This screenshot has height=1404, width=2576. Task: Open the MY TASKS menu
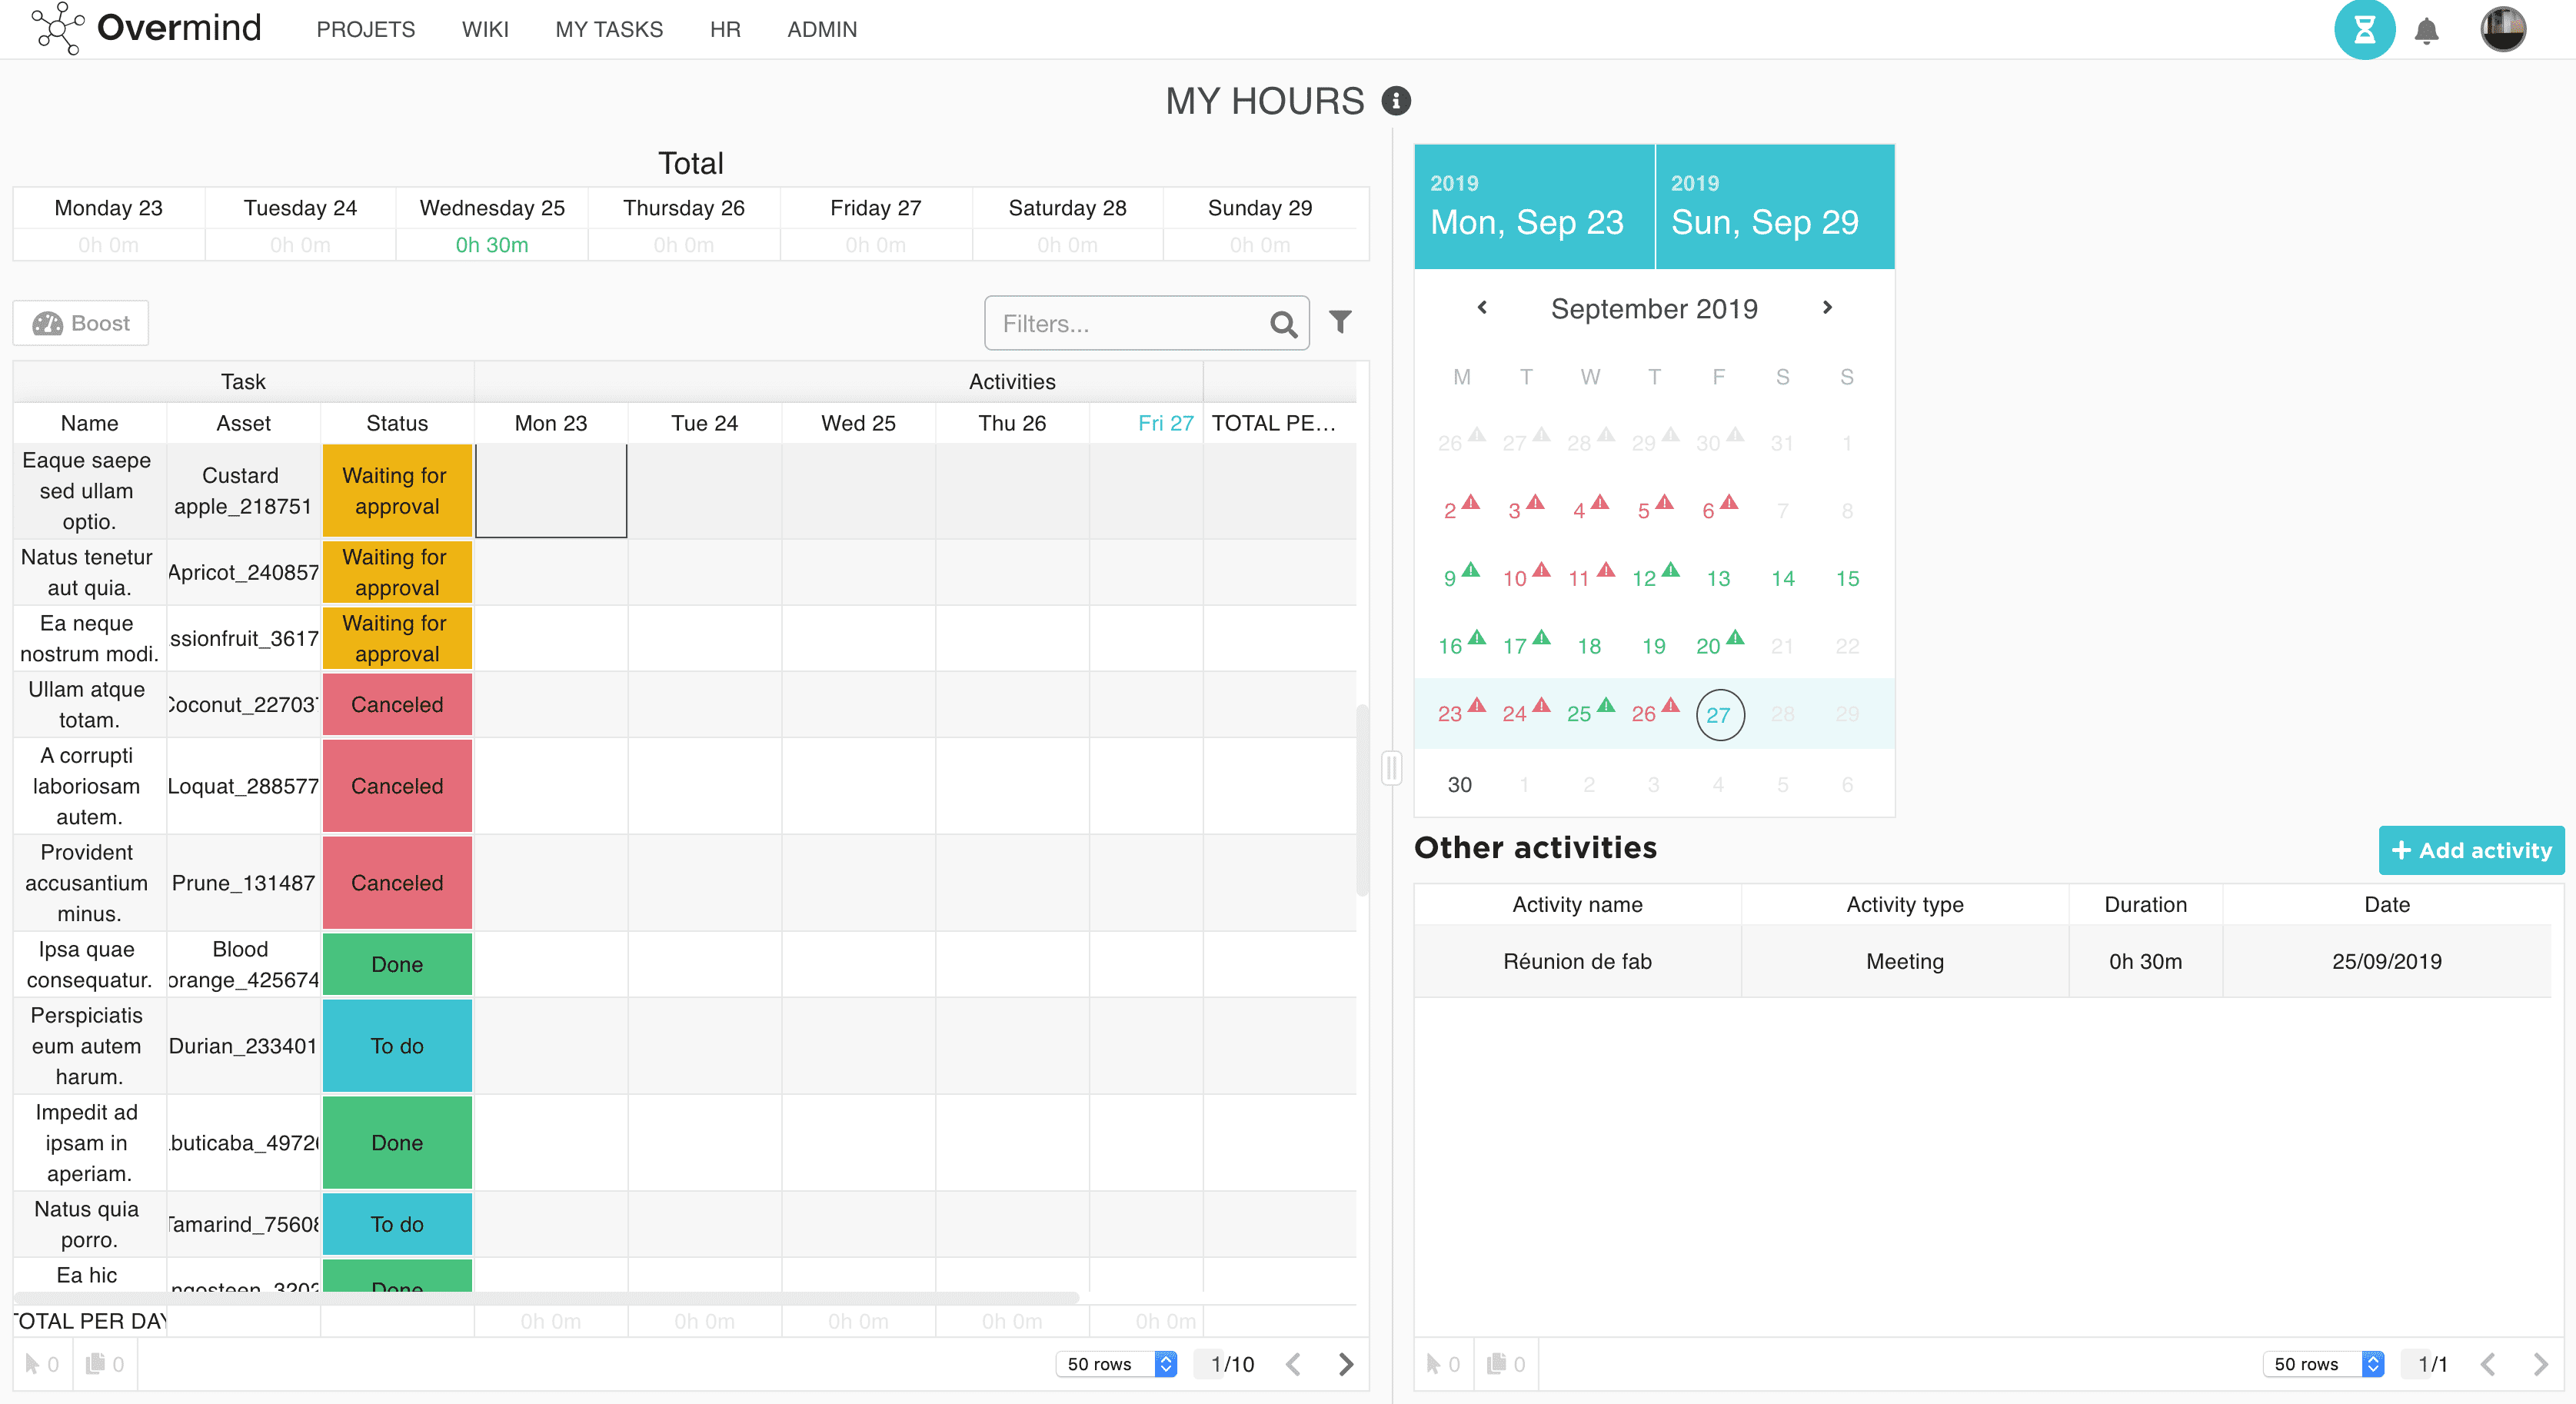pos(609,29)
